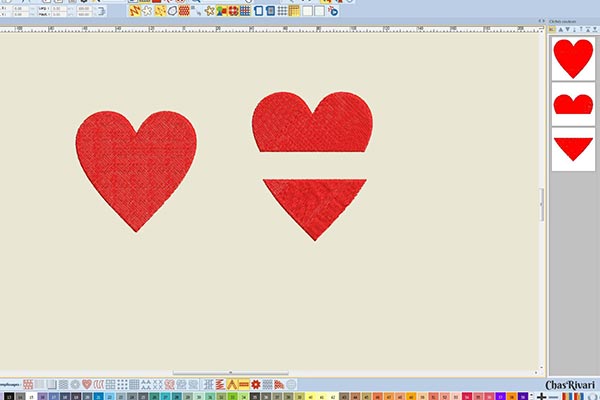Select the first red fill pattern icon

28,384
